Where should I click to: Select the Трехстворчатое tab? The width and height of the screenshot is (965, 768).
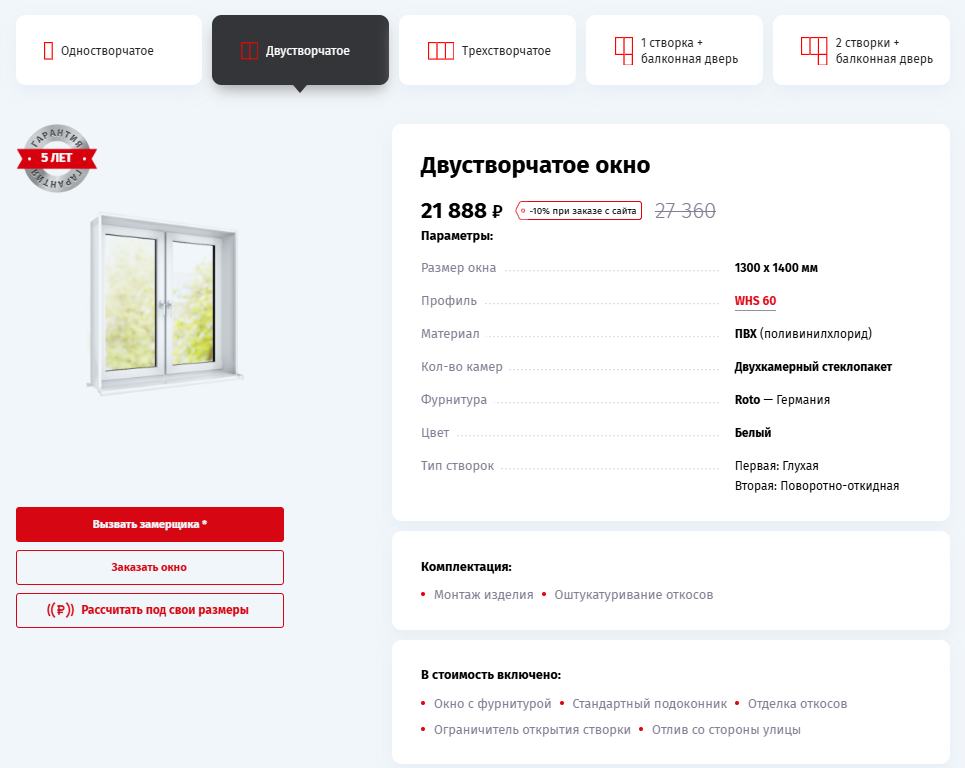(x=487, y=49)
